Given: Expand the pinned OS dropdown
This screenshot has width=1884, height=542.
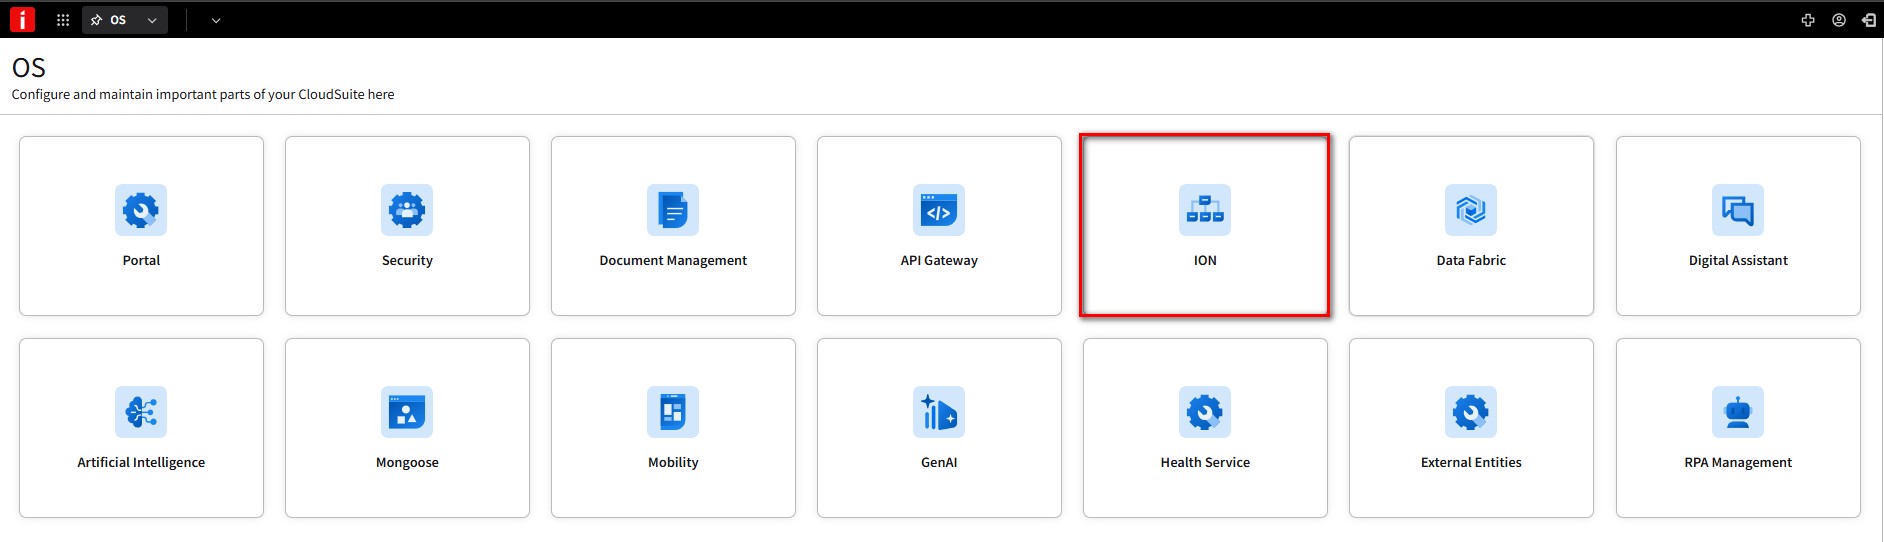Looking at the screenshot, I should [x=152, y=20].
